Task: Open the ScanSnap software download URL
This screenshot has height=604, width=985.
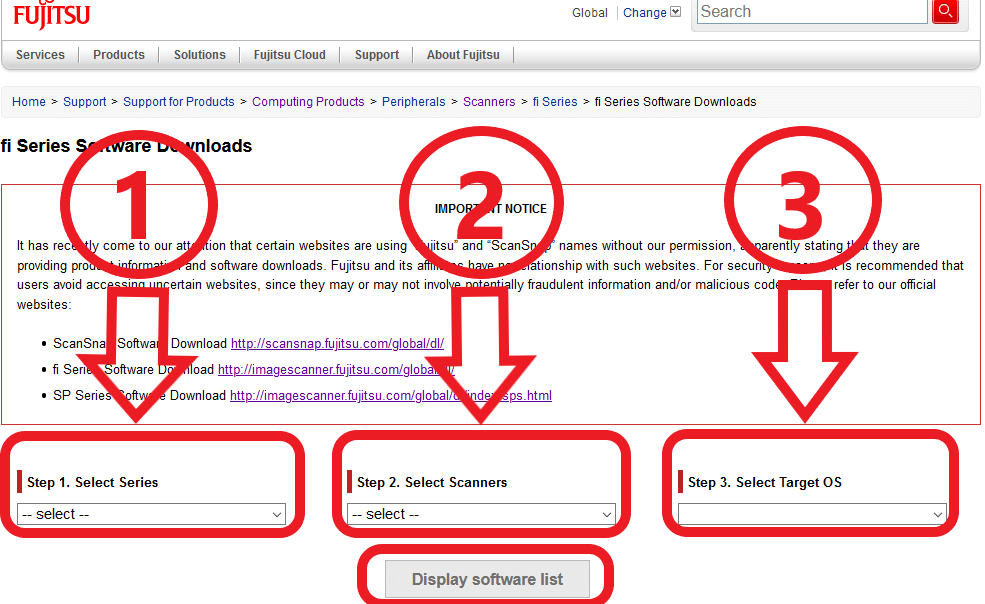Action: (336, 344)
